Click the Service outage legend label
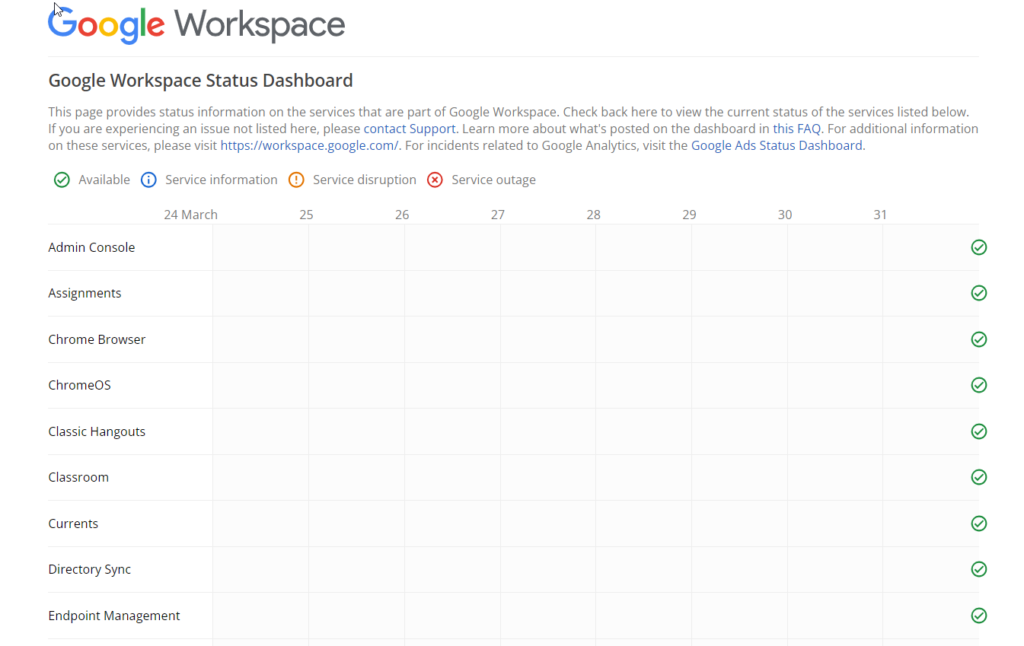The height and width of the screenshot is (646, 1024). [494, 180]
